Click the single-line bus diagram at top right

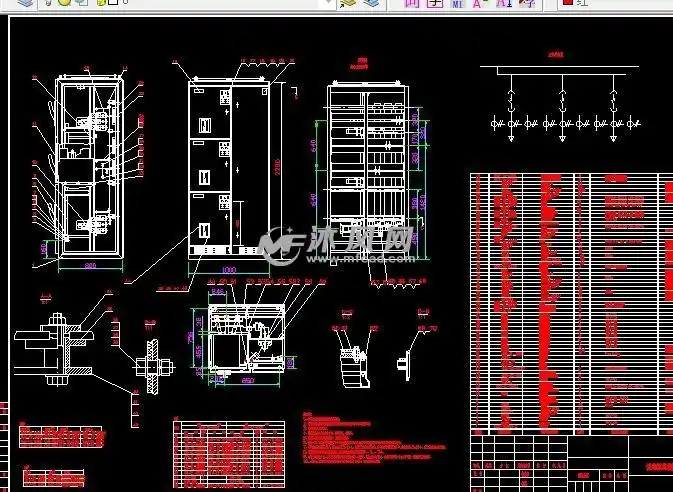561,100
